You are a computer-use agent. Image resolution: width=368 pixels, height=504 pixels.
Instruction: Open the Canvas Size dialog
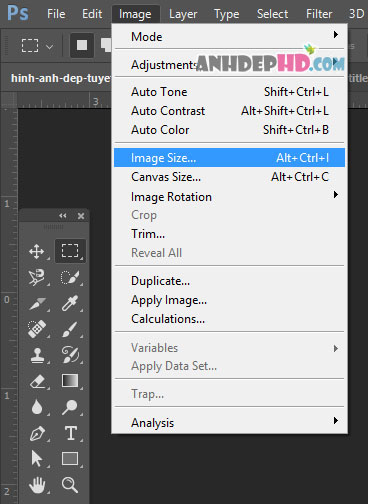pyautogui.click(x=229, y=177)
